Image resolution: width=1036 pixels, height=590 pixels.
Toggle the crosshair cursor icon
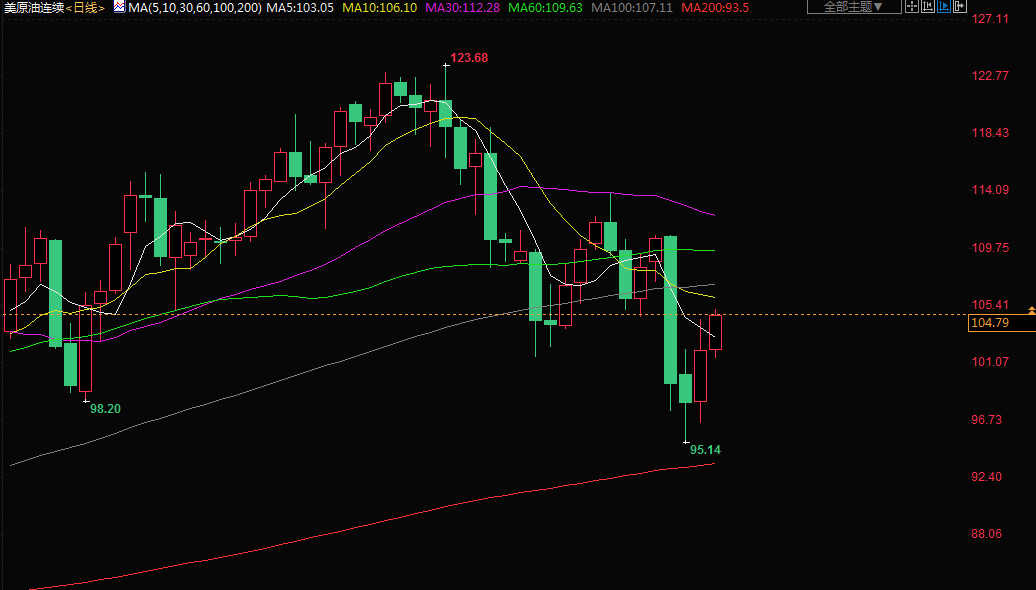912,6
